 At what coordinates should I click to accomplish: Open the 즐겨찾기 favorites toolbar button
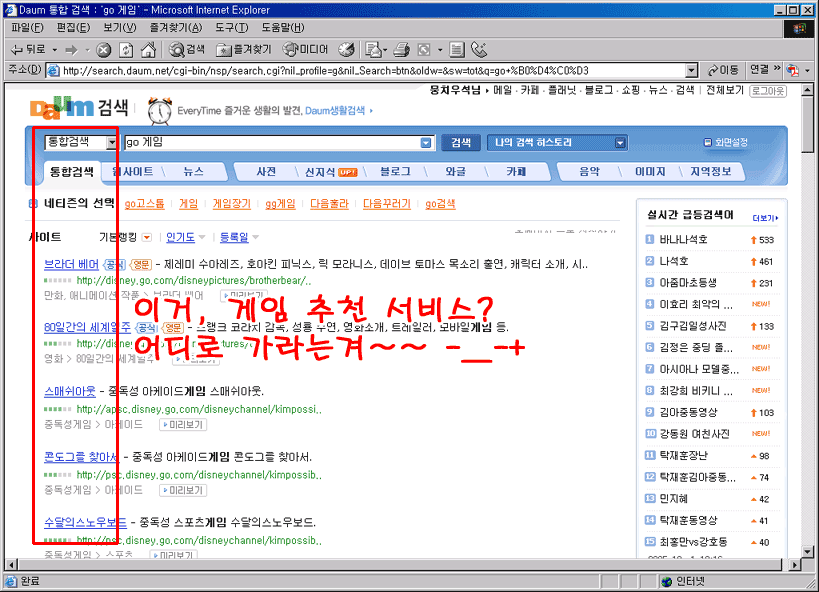244,50
